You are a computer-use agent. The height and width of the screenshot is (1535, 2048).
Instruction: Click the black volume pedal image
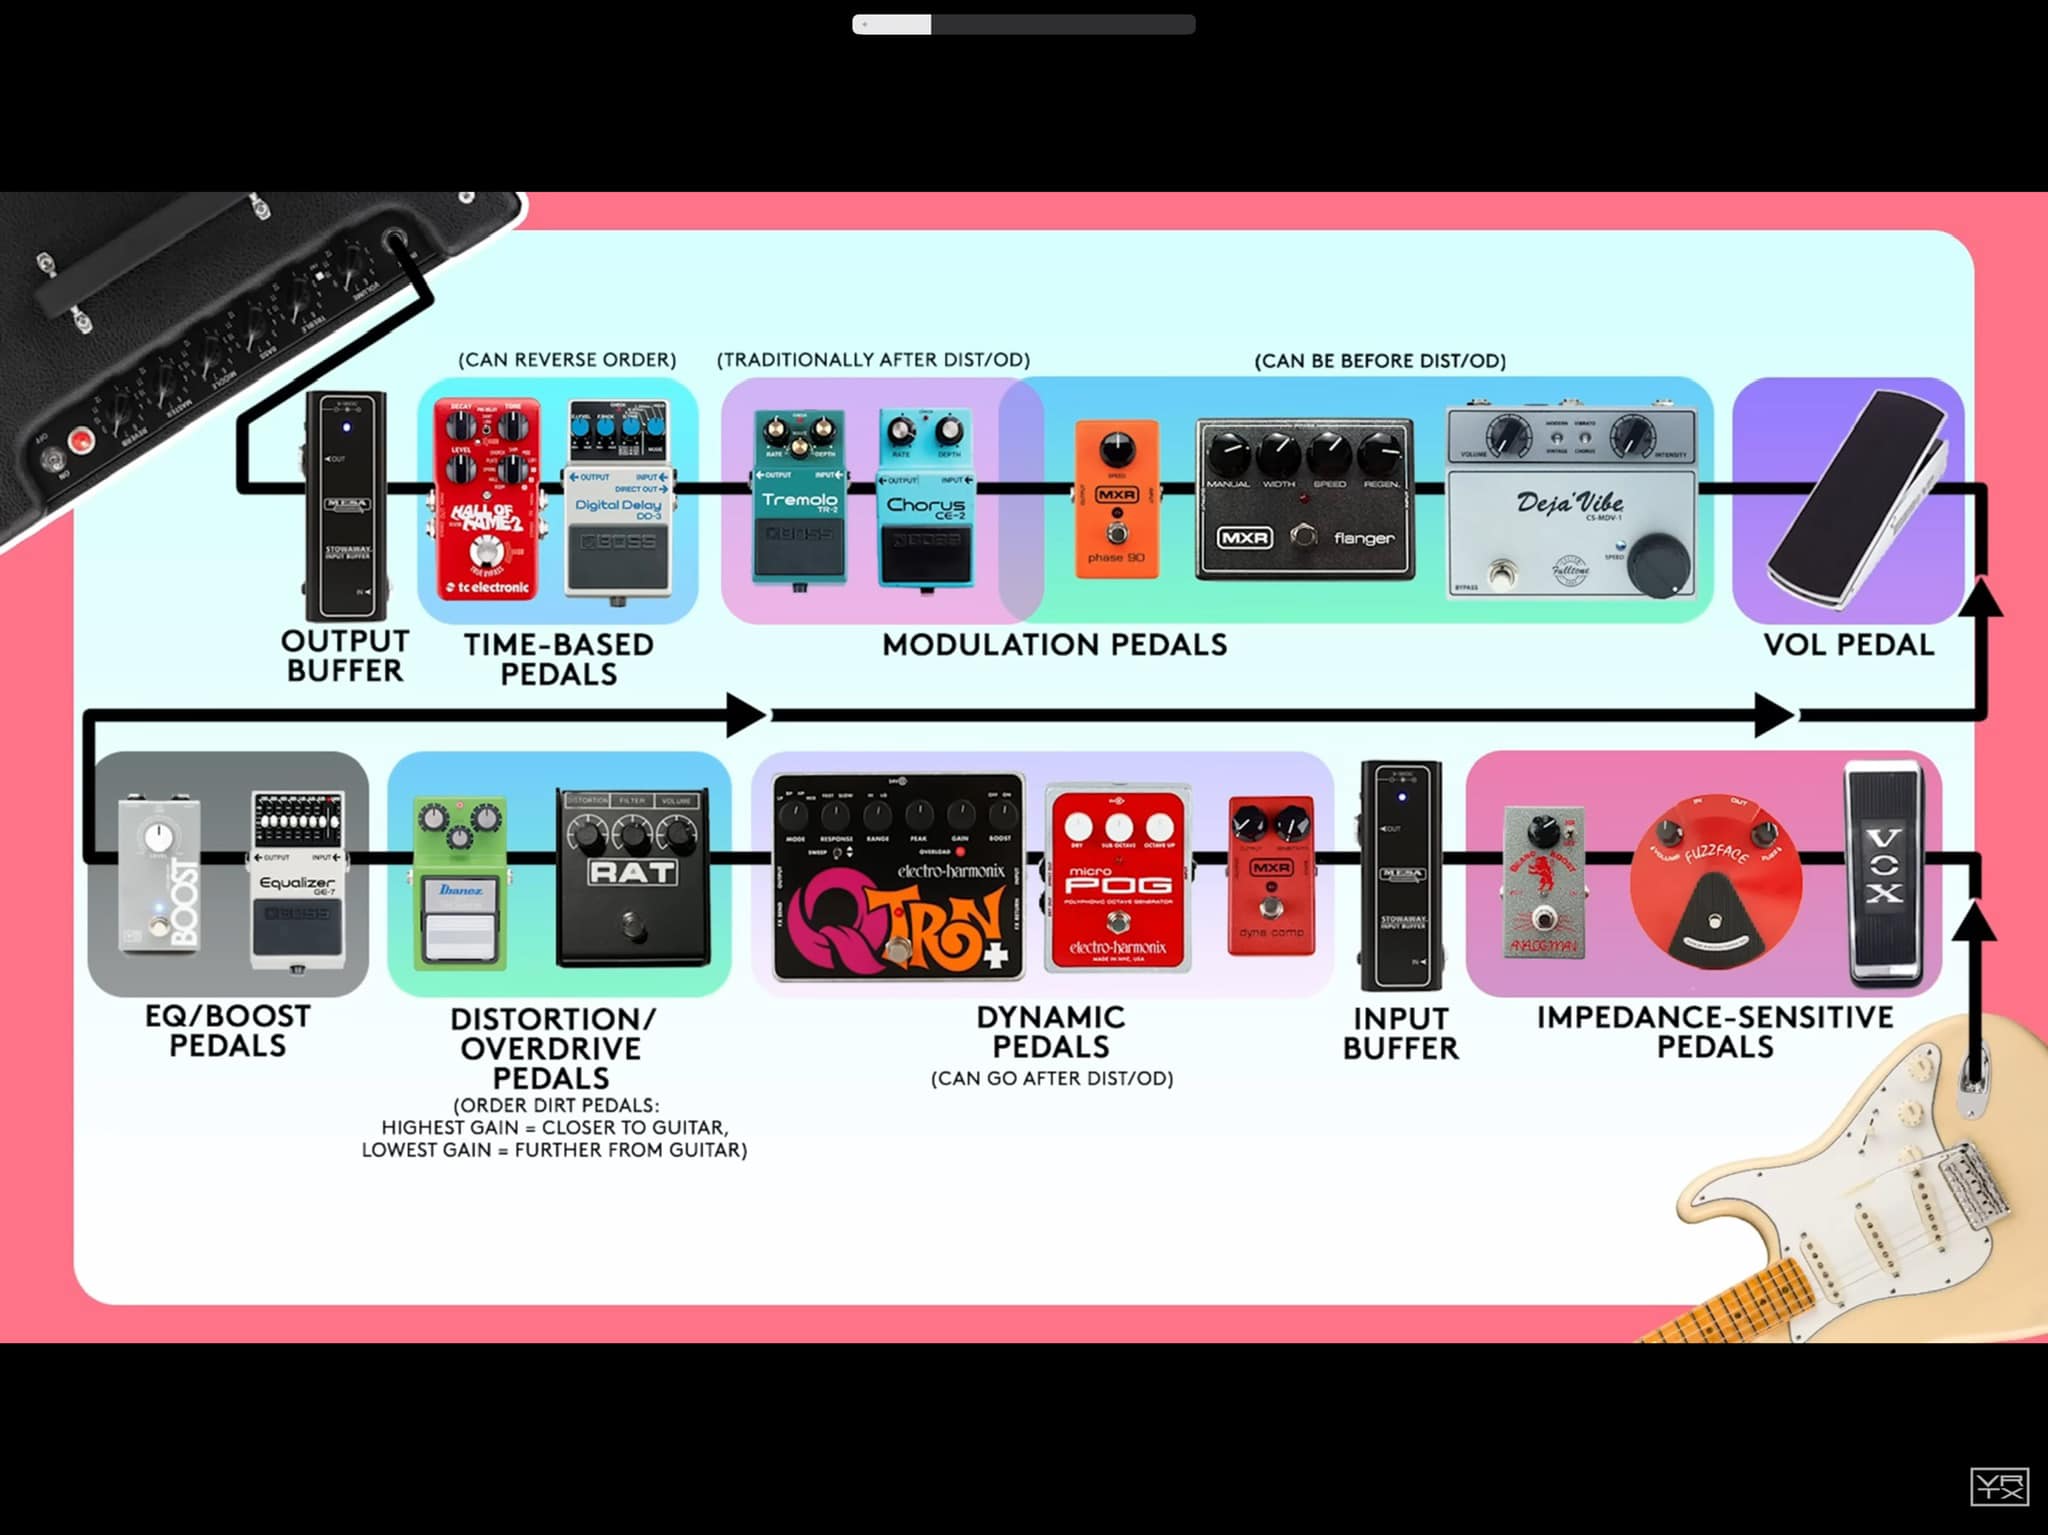tap(1858, 499)
